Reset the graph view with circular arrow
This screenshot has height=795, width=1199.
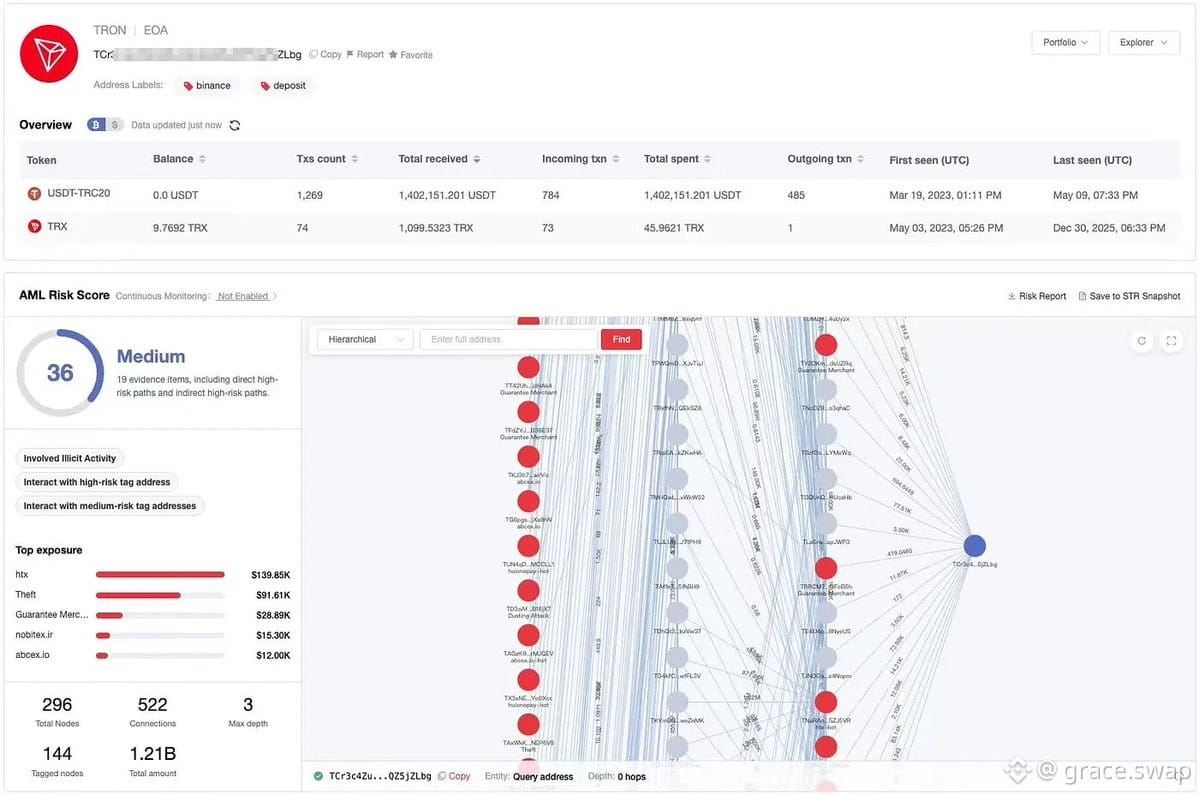click(1142, 341)
